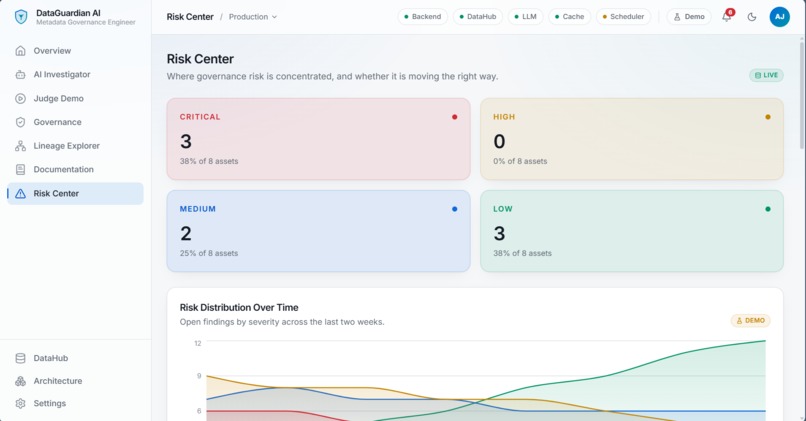Select Judge Demo in sidebar
Screen dimensions: 806x421
tap(75, 98)
